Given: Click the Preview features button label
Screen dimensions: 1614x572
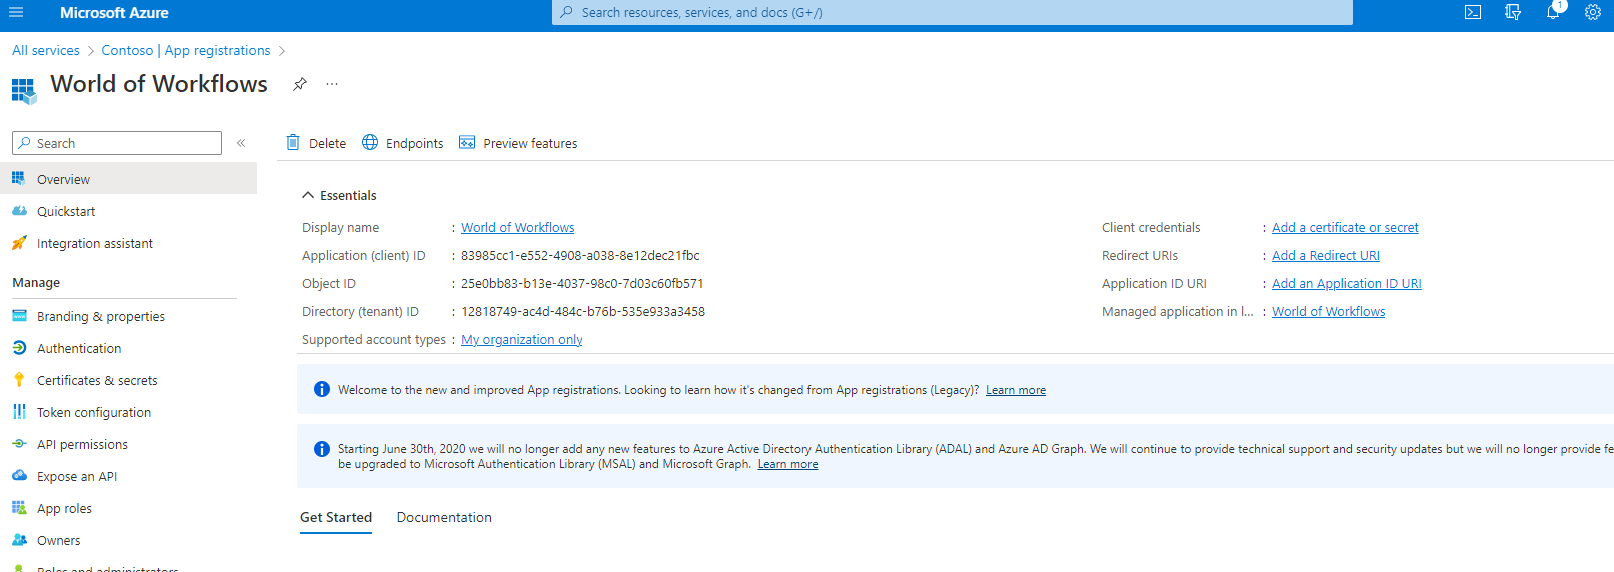Looking at the screenshot, I should pos(530,143).
